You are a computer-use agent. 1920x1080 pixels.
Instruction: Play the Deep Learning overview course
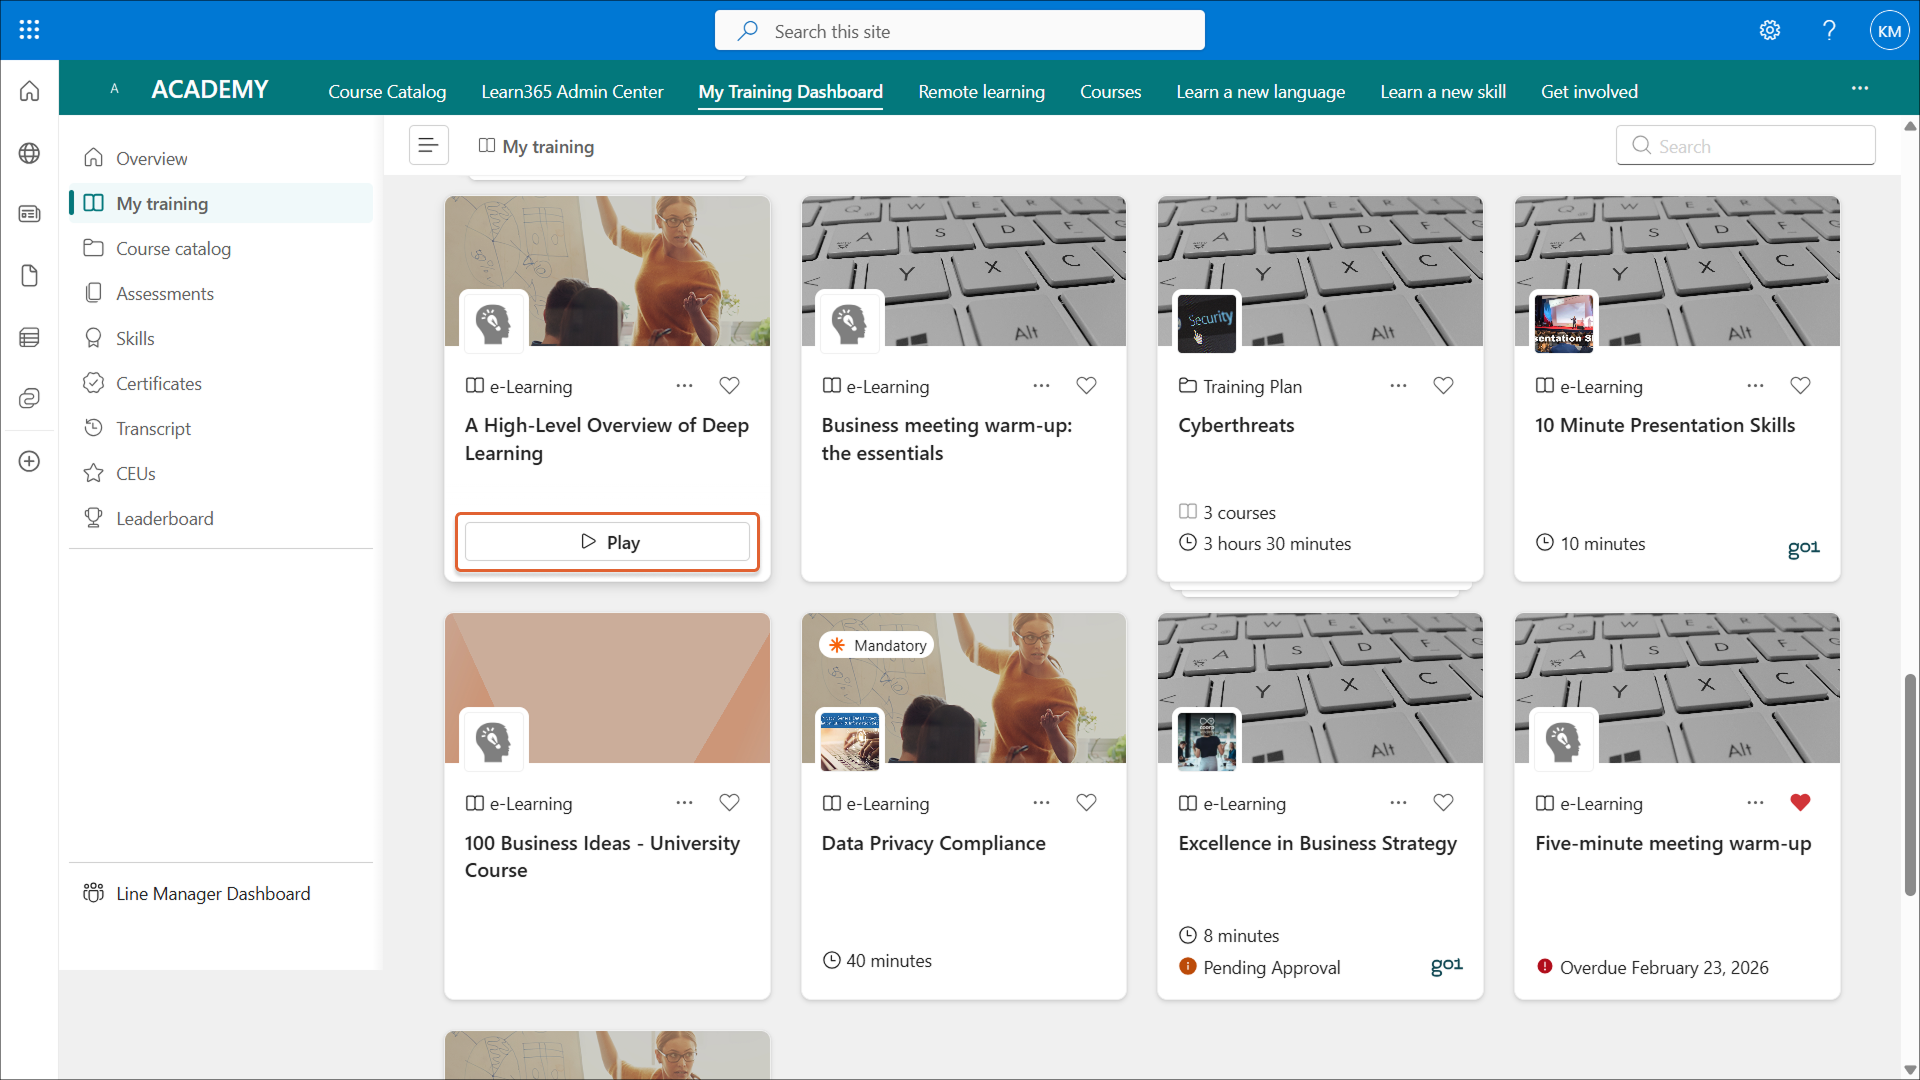point(607,542)
